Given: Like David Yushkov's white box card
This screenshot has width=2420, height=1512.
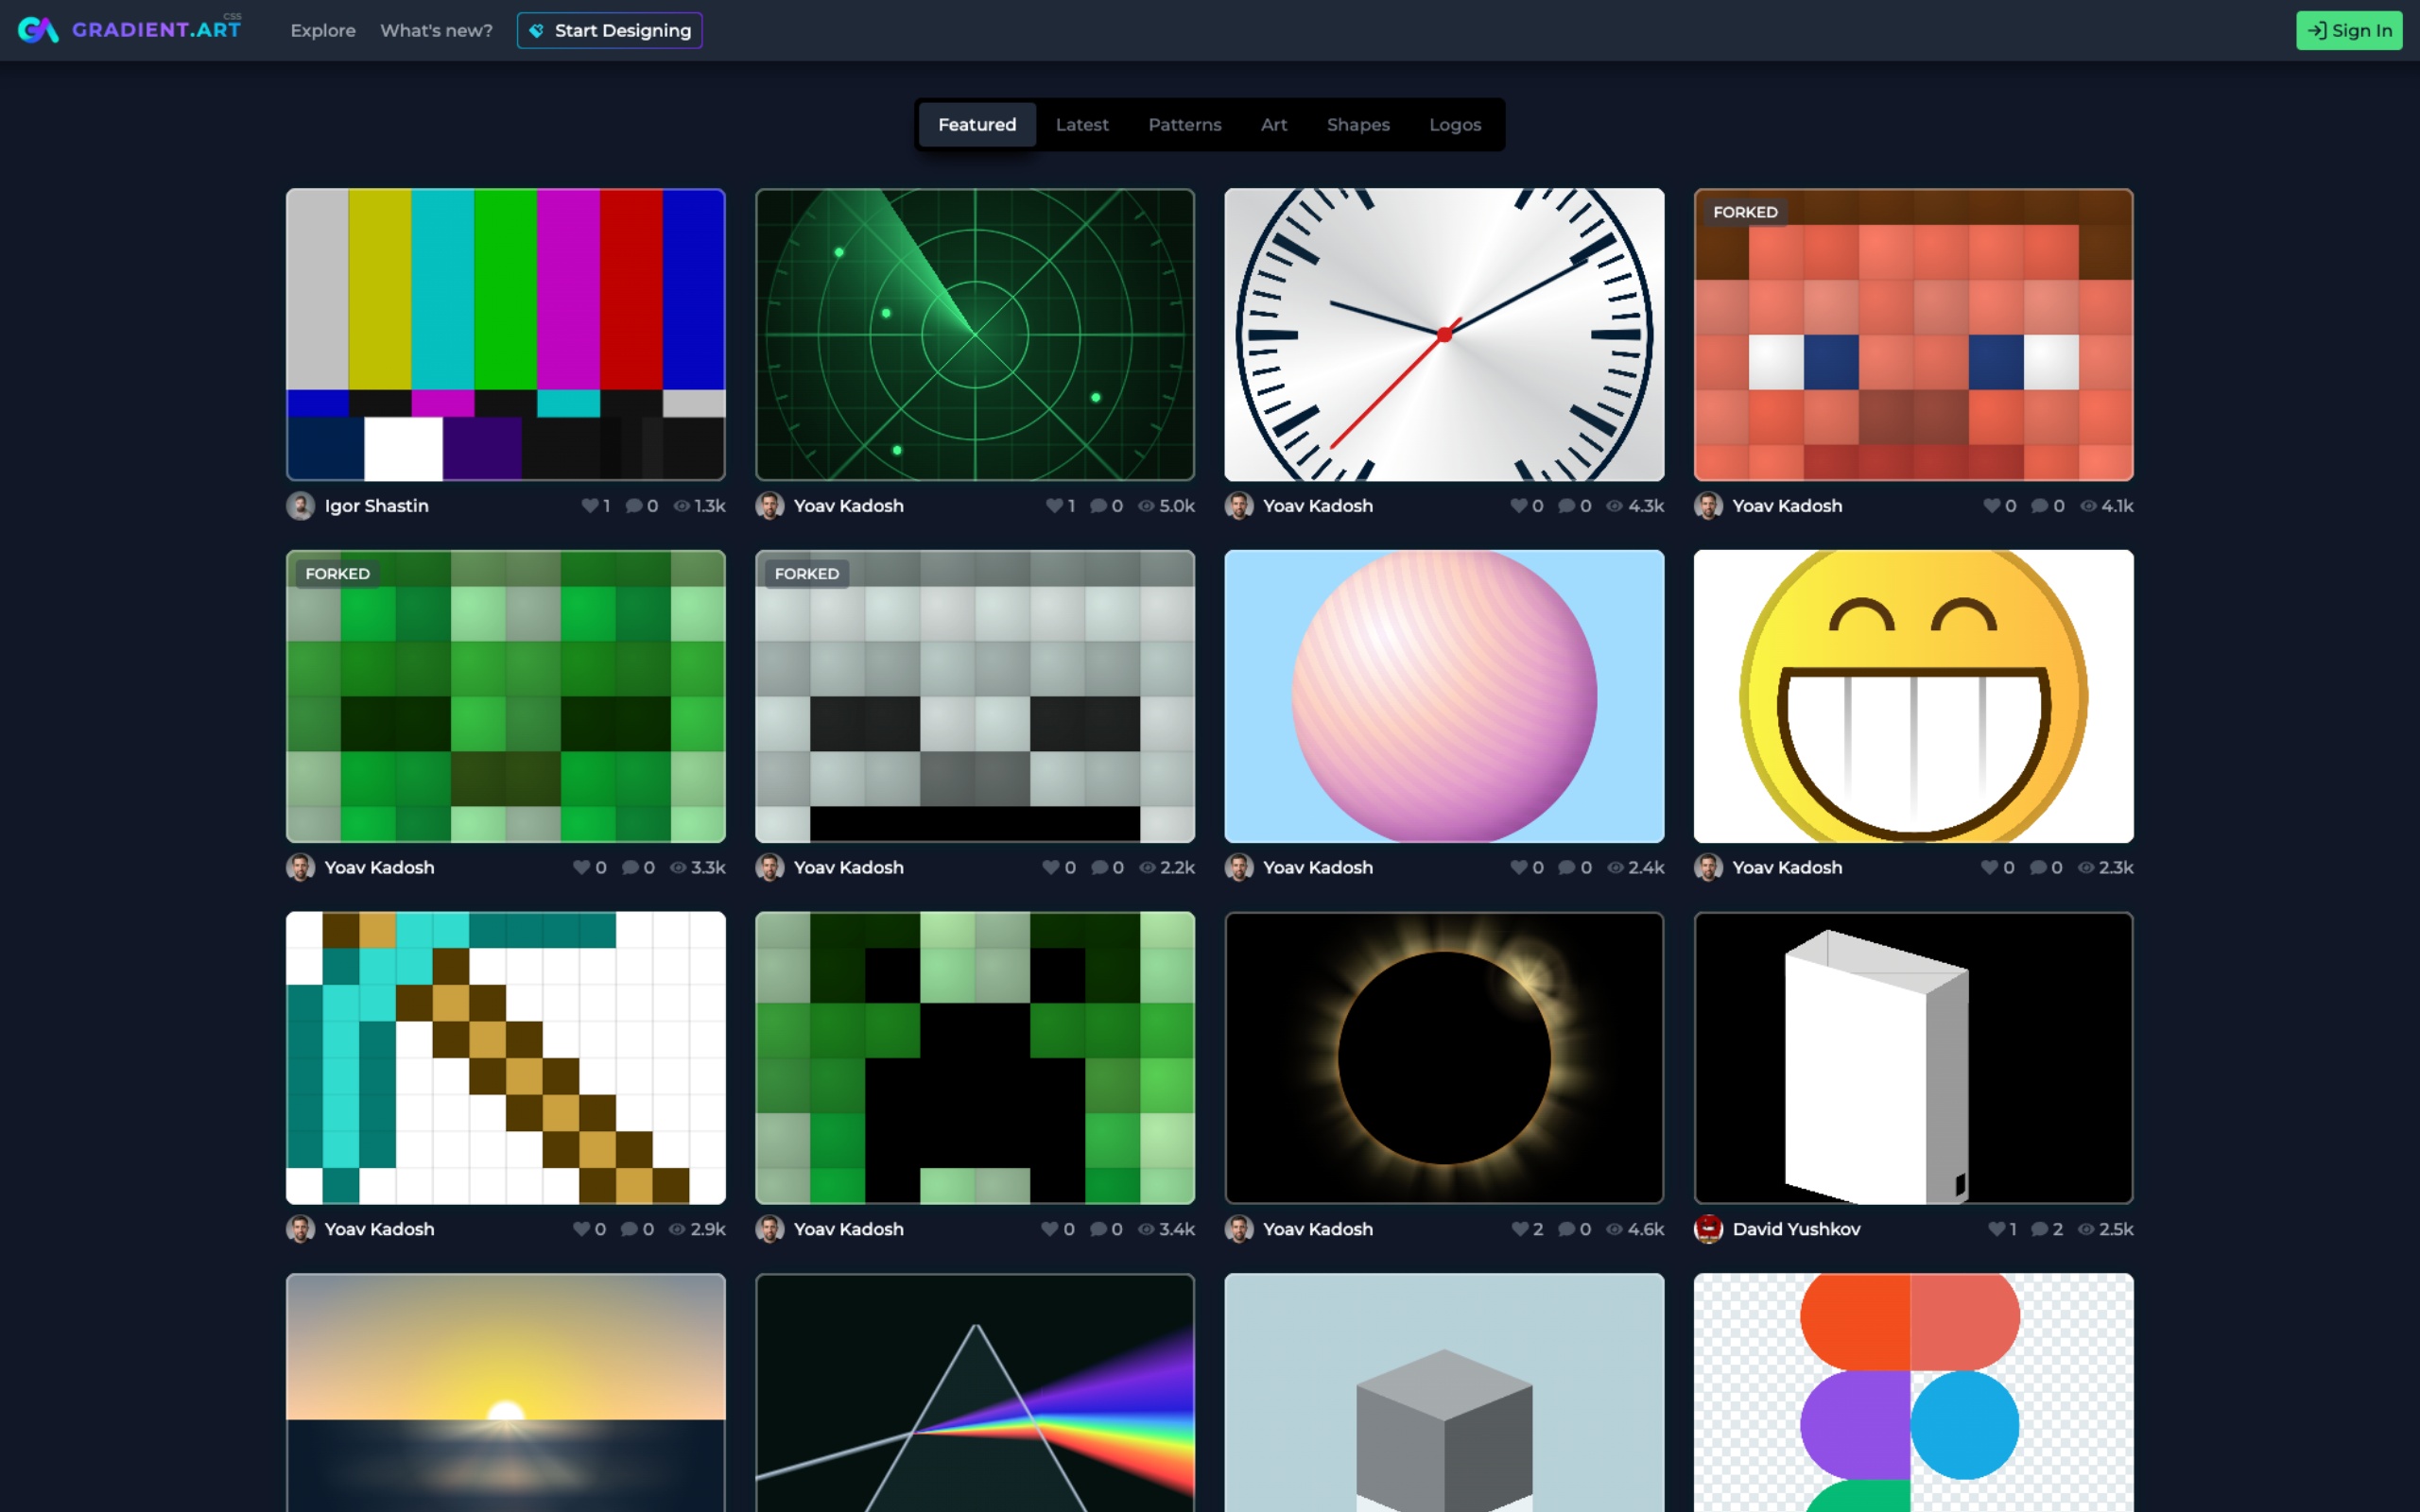Looking at the screenshot, I should click(1997, 1229).
